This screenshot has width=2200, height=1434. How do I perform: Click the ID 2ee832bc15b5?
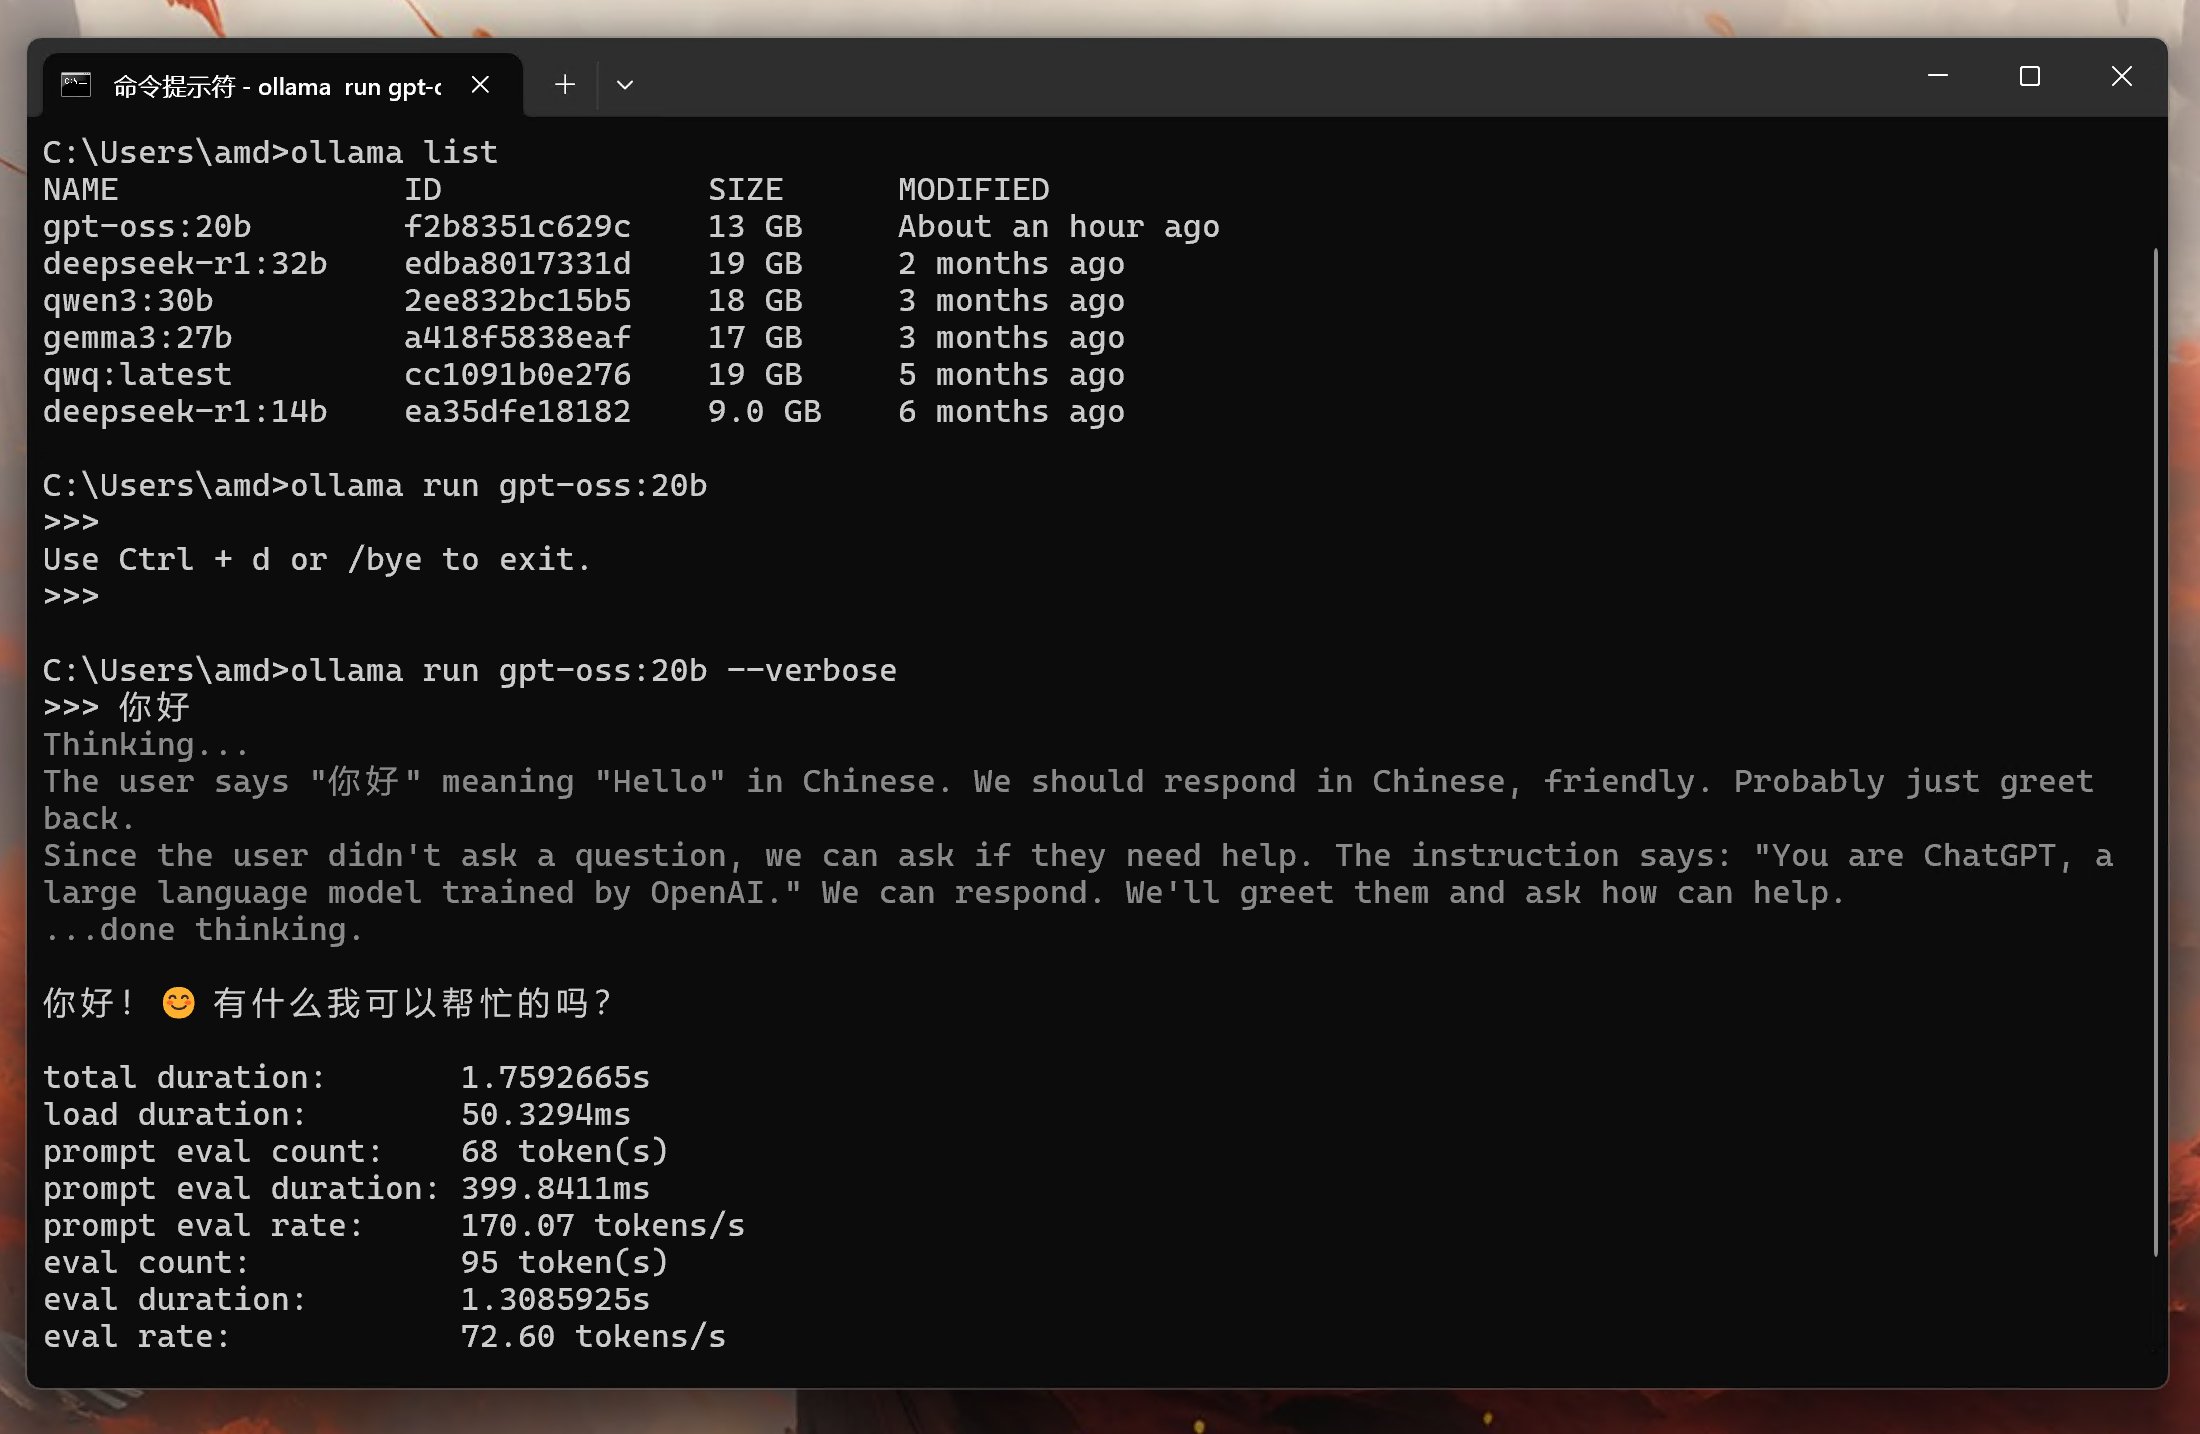(517, 301)
